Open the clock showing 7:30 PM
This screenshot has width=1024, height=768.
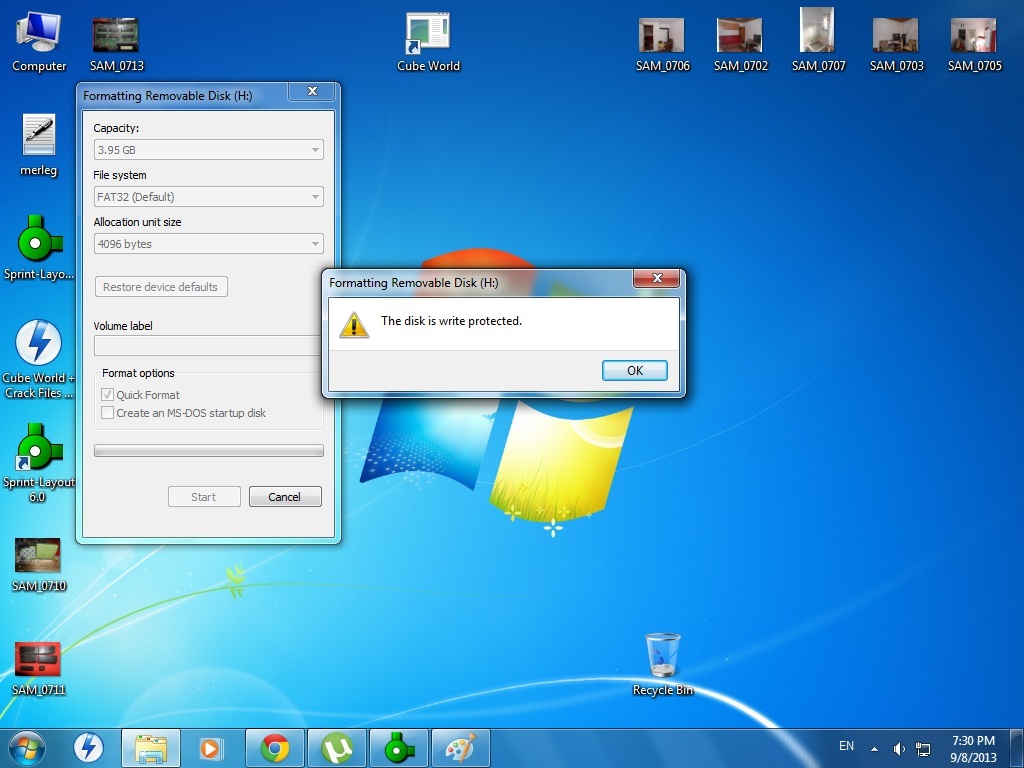(x=973, y=748)
